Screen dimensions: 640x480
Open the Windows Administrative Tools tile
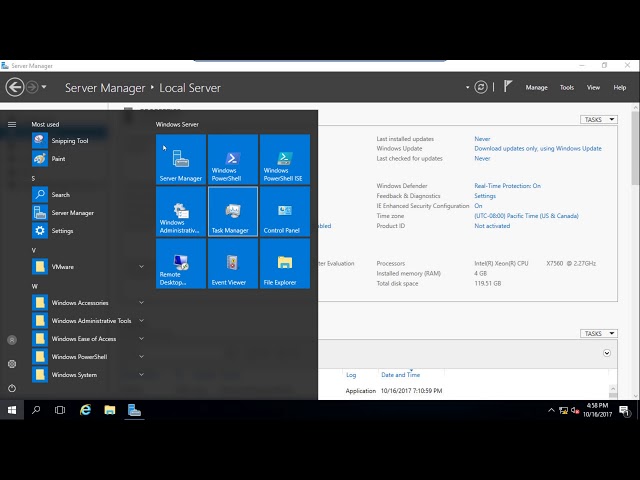point(181,211)
